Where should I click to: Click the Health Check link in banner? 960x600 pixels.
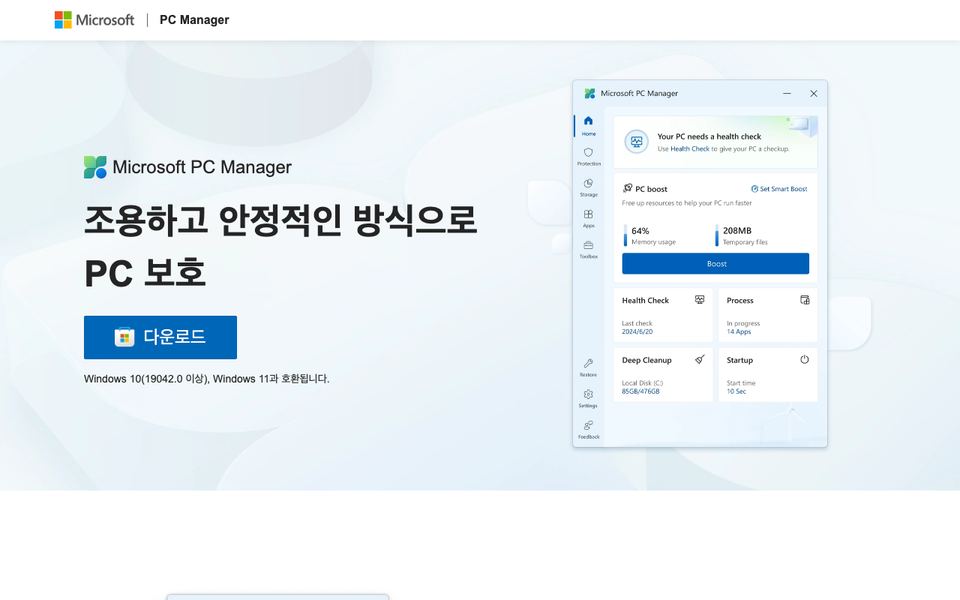[689, 149]
